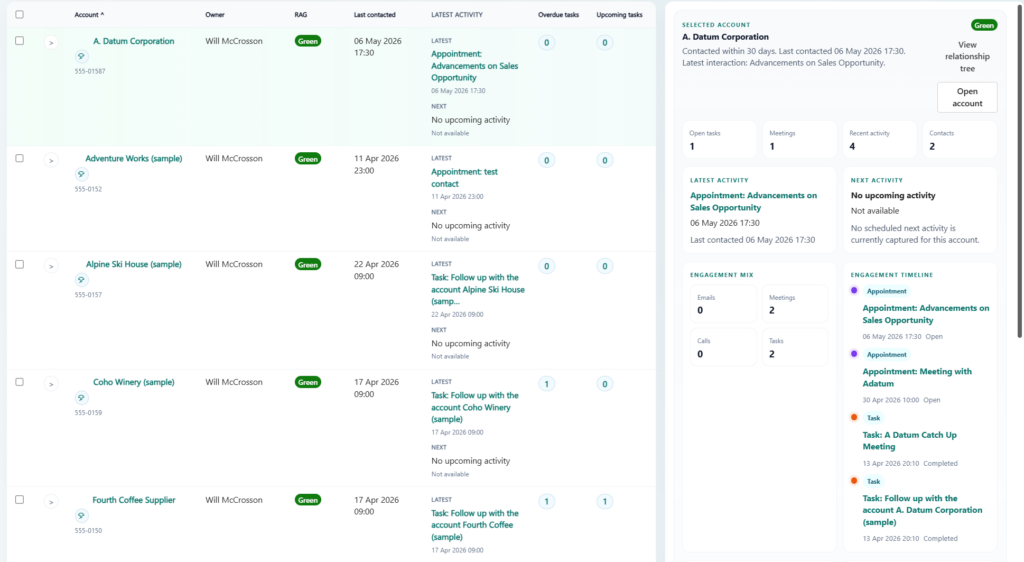The height and width of the screenshot is (562, 1024).
Task: Expand the Alpine Ski House (sample) row
Action: pyautogui.click(x=51, y=266)
